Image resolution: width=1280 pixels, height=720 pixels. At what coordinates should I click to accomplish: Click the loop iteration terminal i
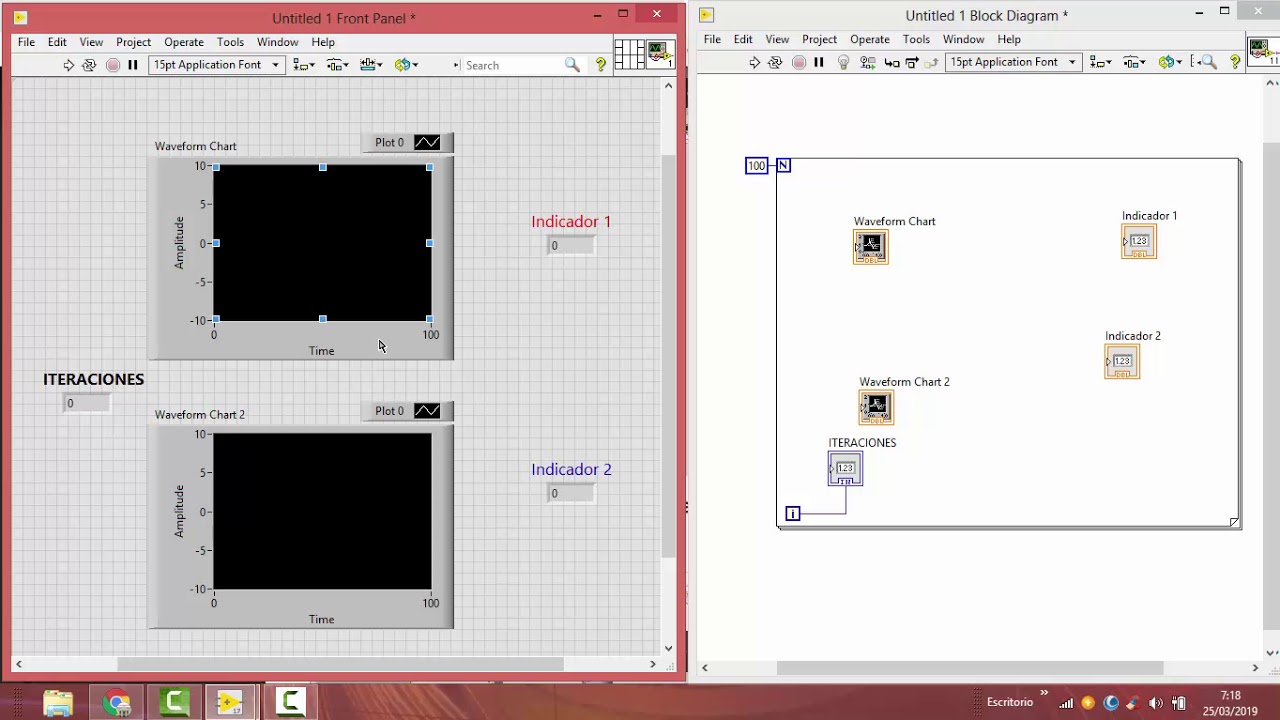click(x=793, y=514)
